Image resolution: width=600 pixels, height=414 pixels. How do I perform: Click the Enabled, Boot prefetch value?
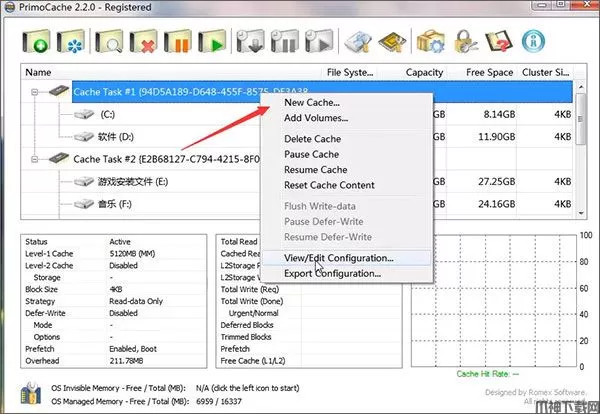pyautogui.click(x=133, y=349)
